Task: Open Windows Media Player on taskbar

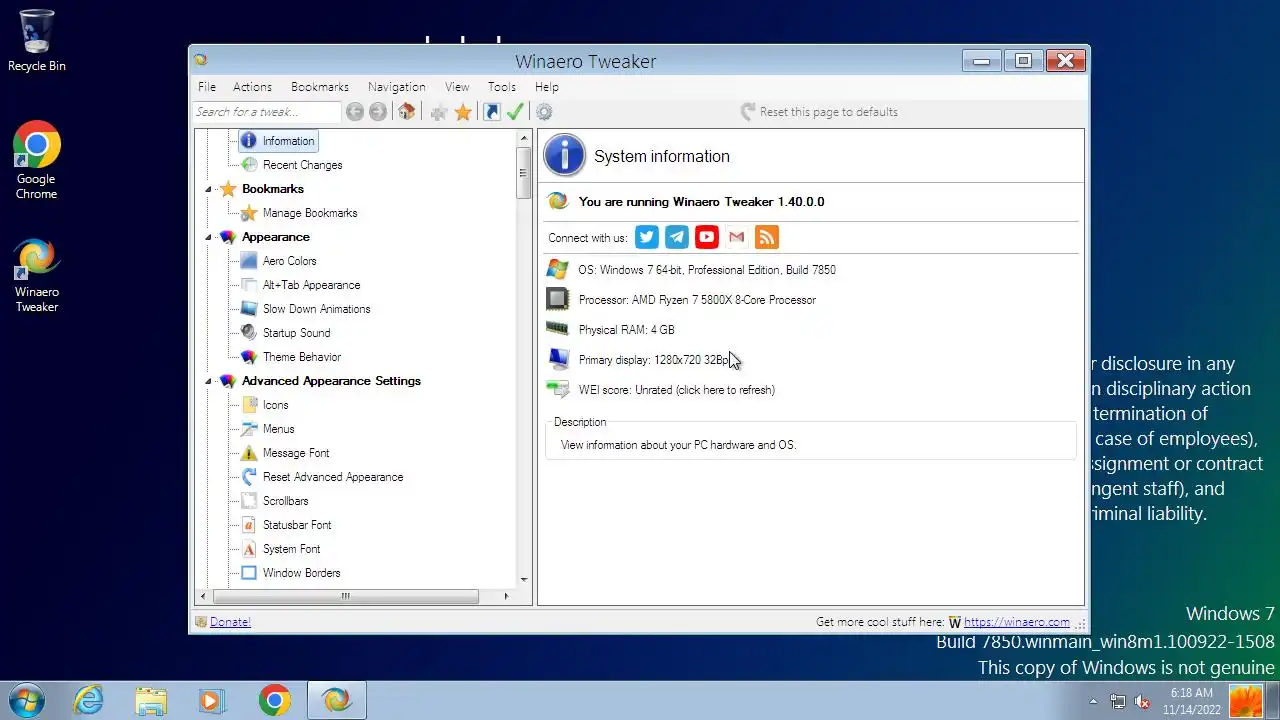Action: coord(212,700)
